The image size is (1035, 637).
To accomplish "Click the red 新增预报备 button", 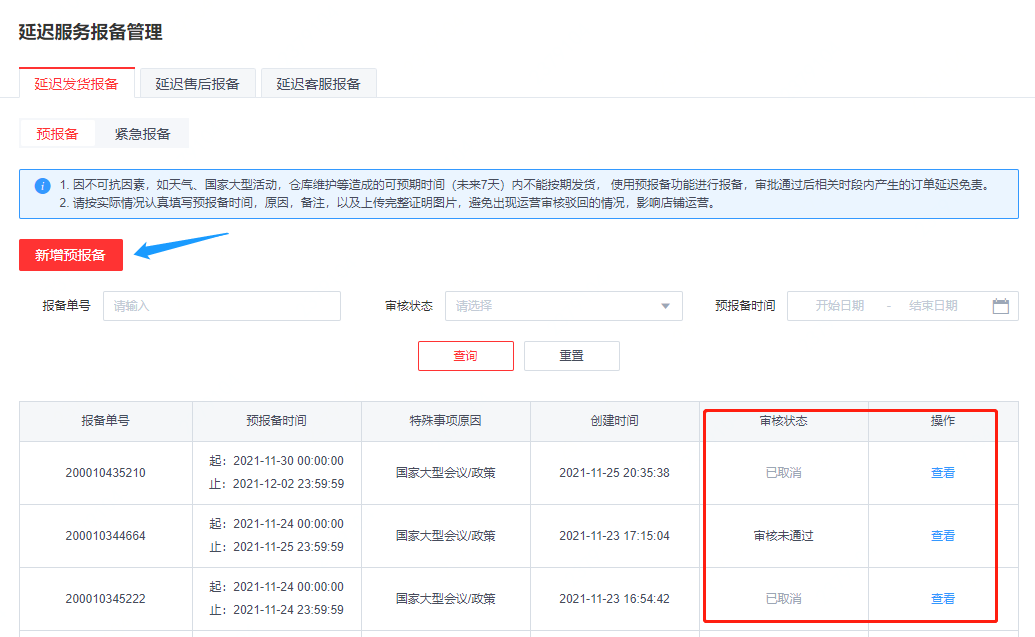I will [x=71, y=255].
